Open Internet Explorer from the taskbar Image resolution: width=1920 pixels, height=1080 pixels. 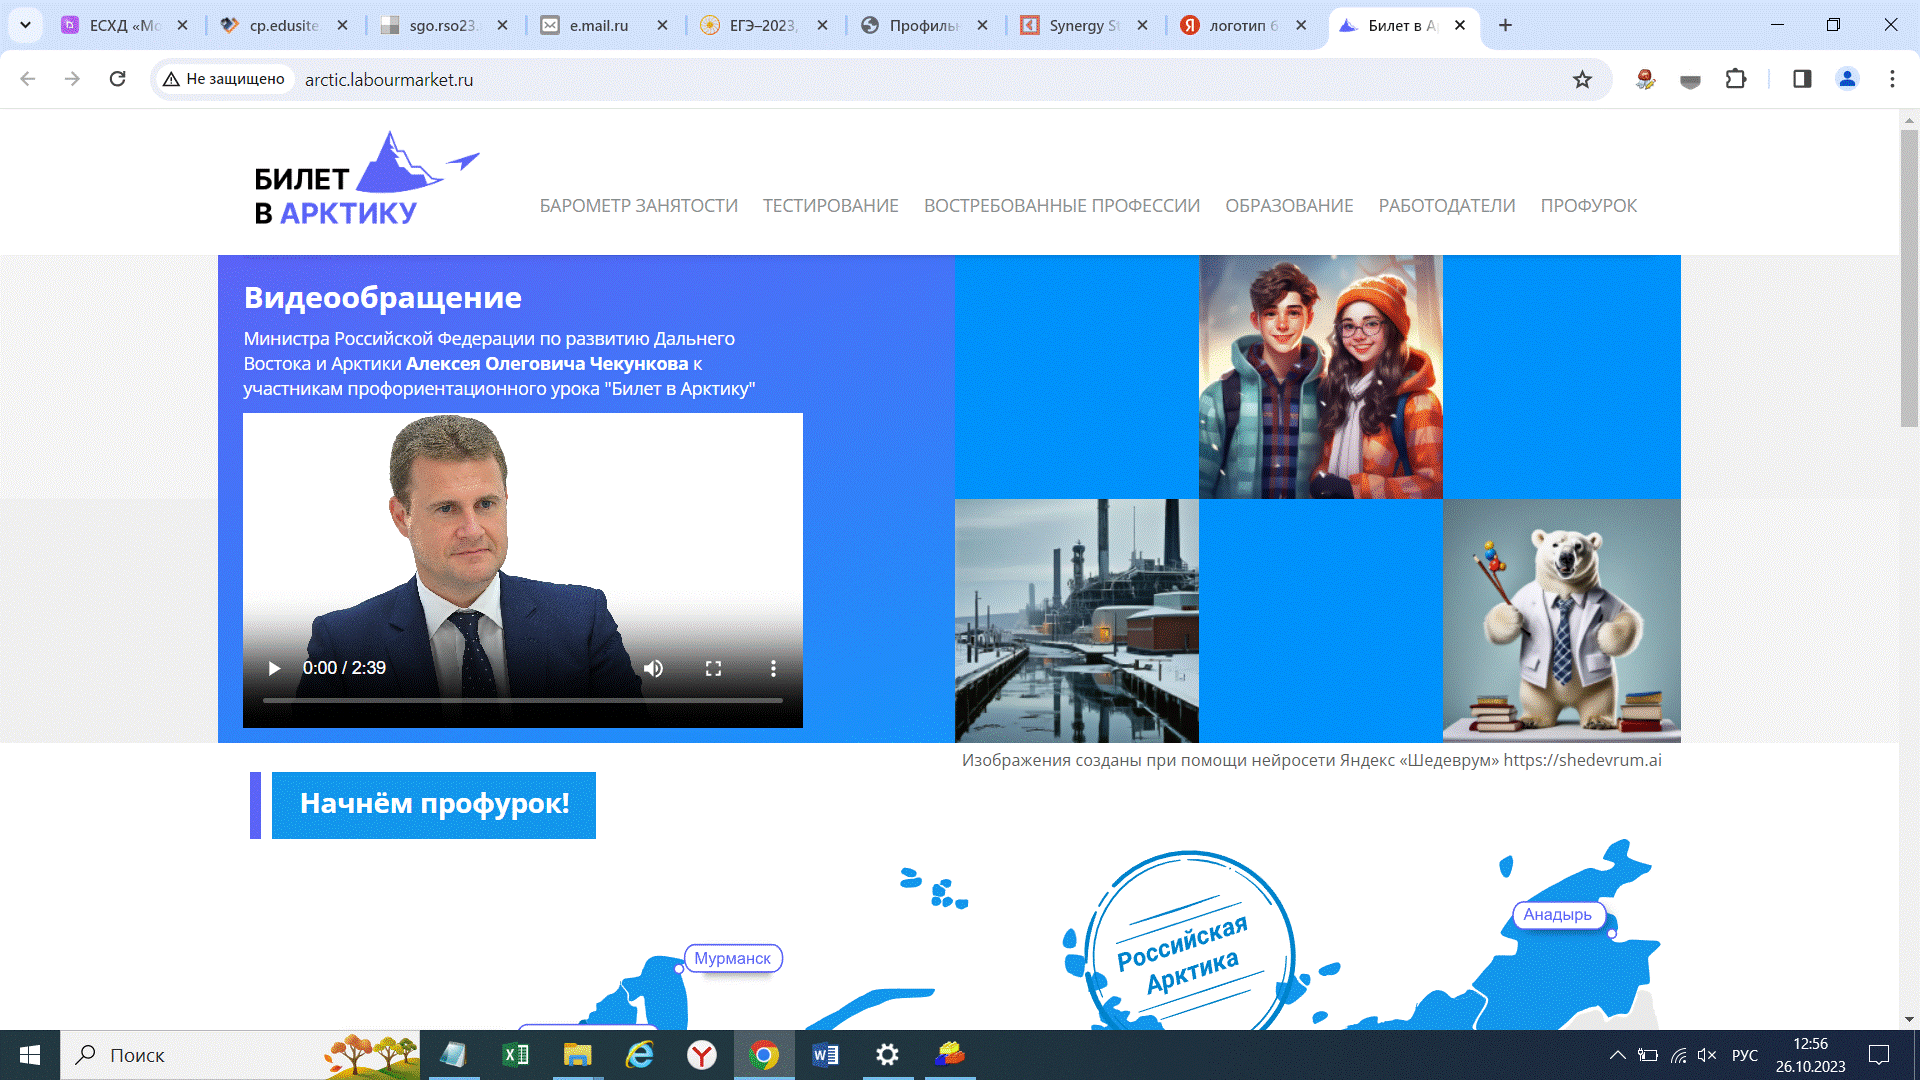[639, 1055]
